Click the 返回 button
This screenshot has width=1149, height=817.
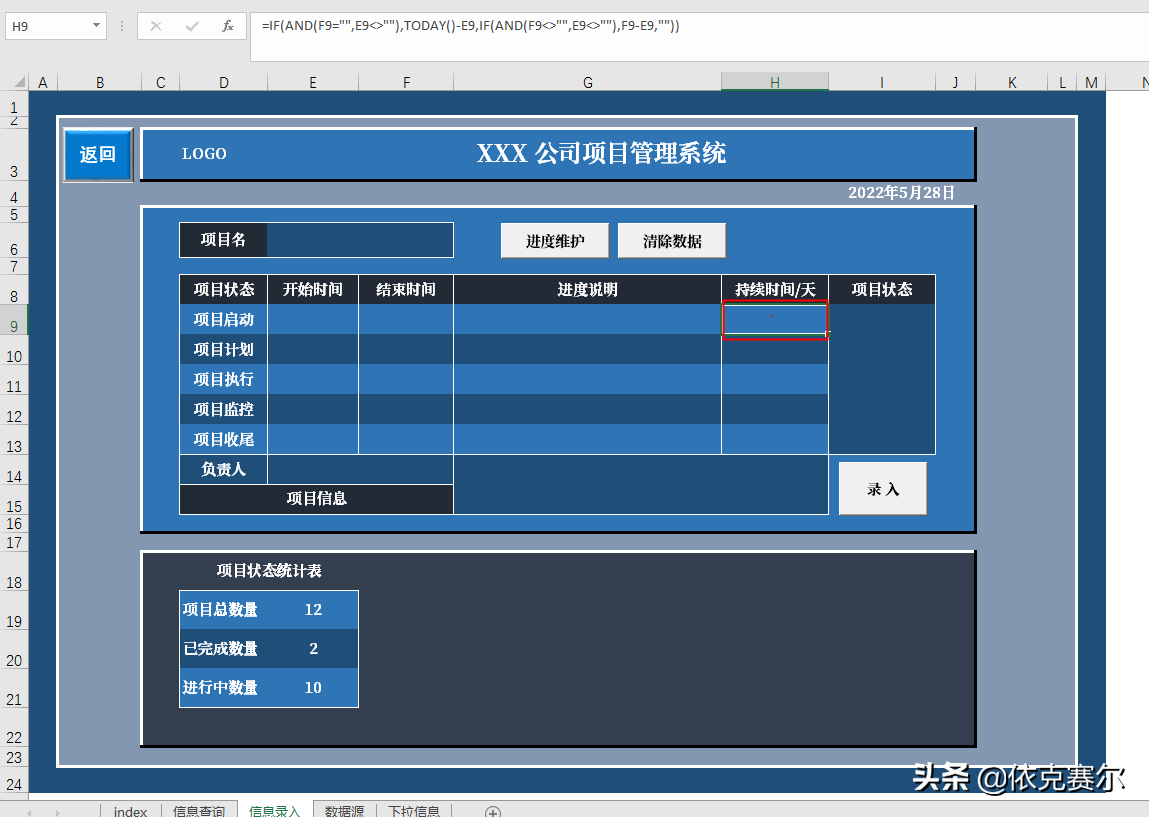point(98,155)
